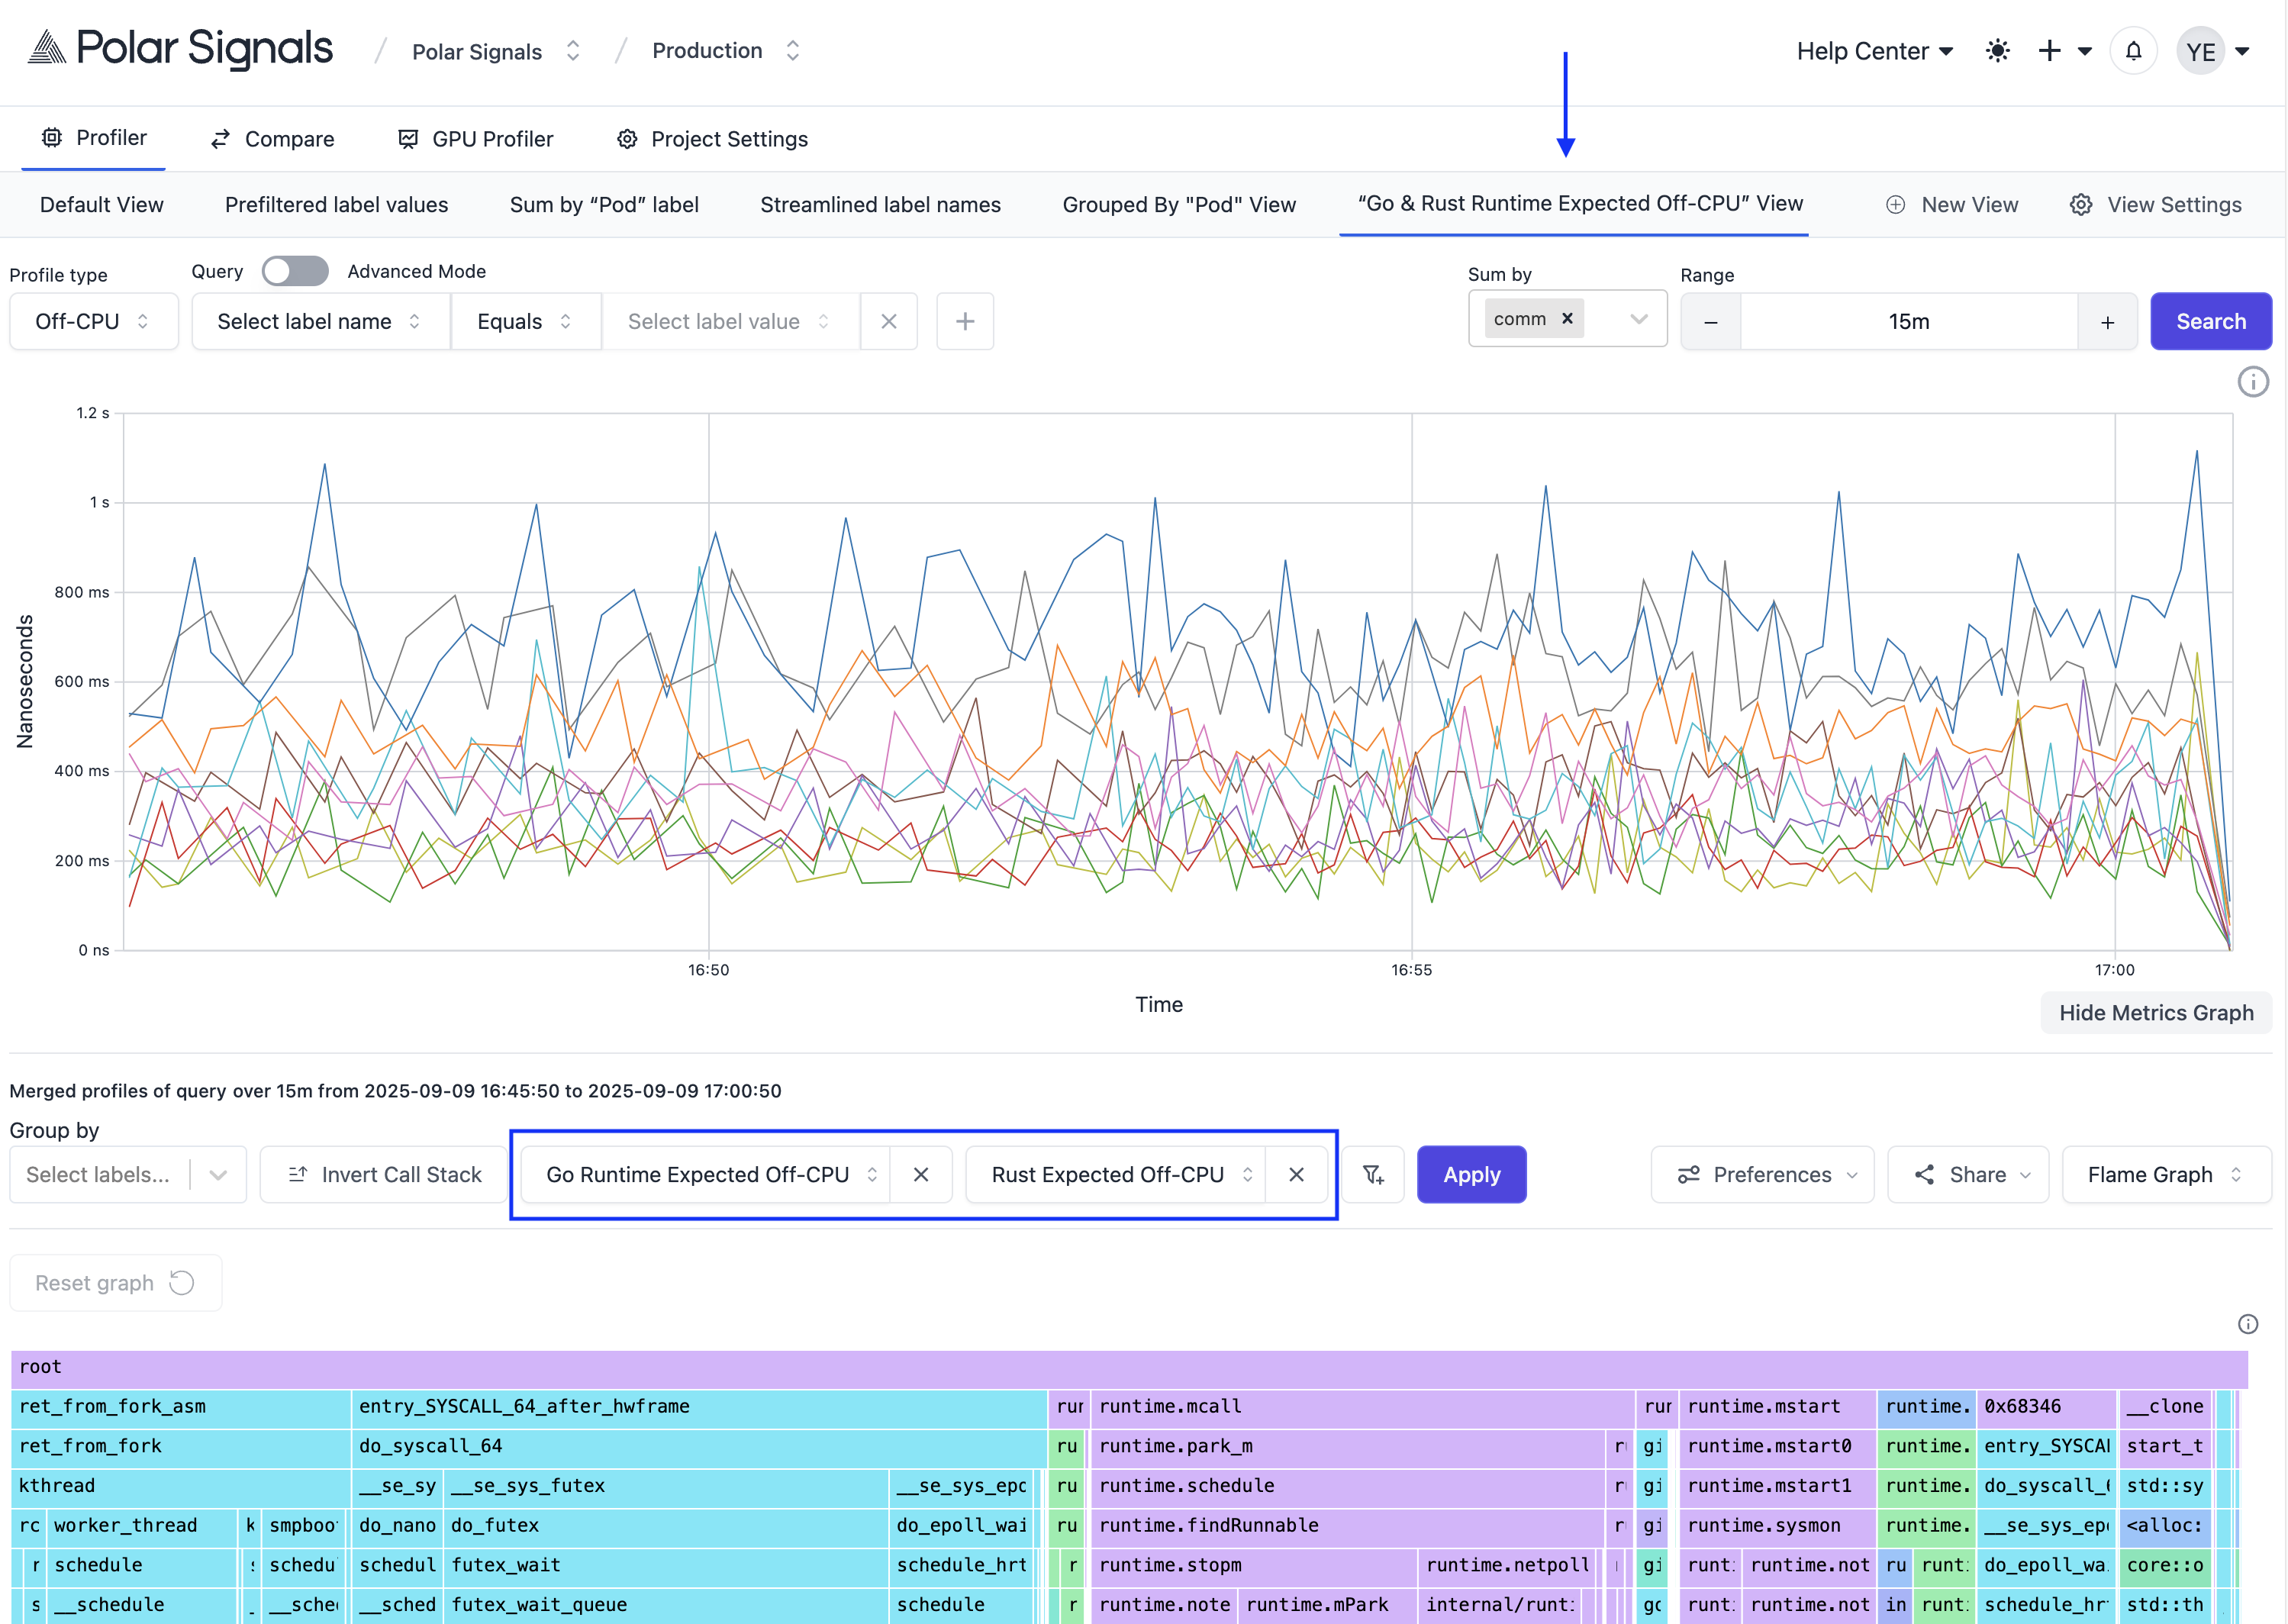Switch to the GPU Profiler tab

coord(475,139)
